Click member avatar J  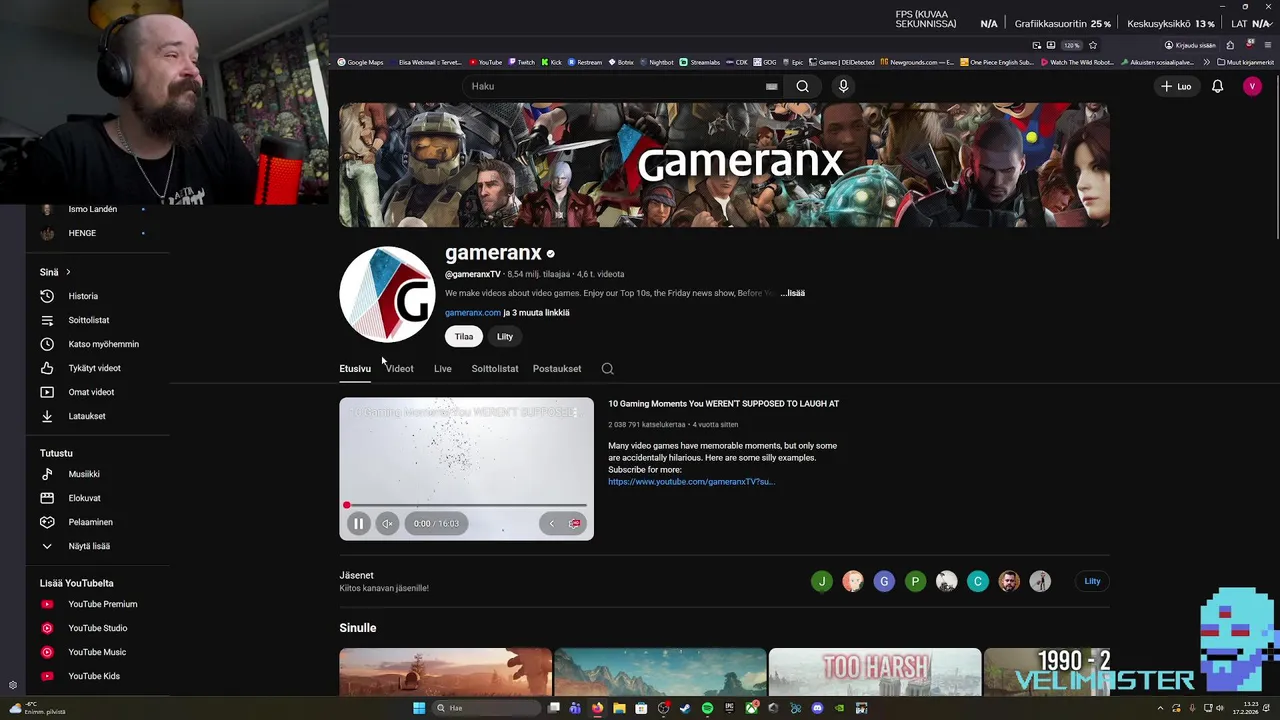[822, 581]
